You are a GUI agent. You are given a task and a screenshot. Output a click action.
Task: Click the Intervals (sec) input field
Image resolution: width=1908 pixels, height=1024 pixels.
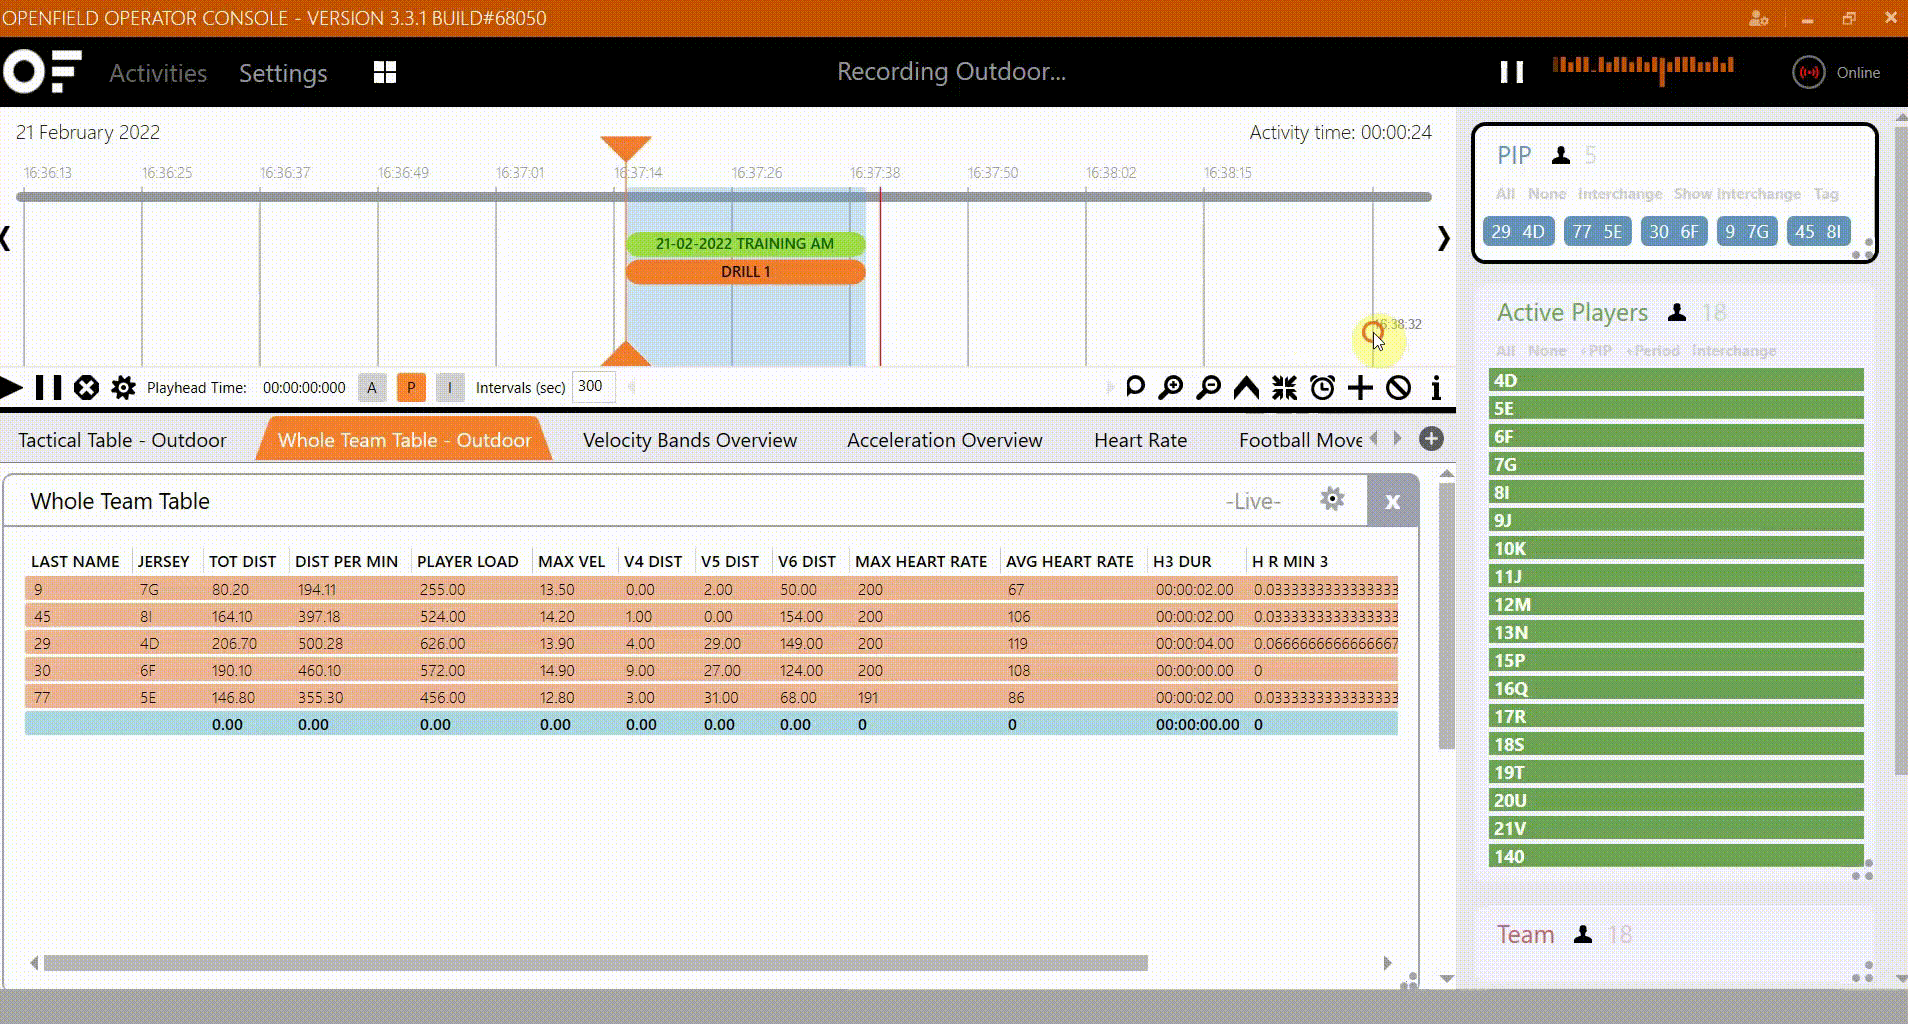[593, 387]
